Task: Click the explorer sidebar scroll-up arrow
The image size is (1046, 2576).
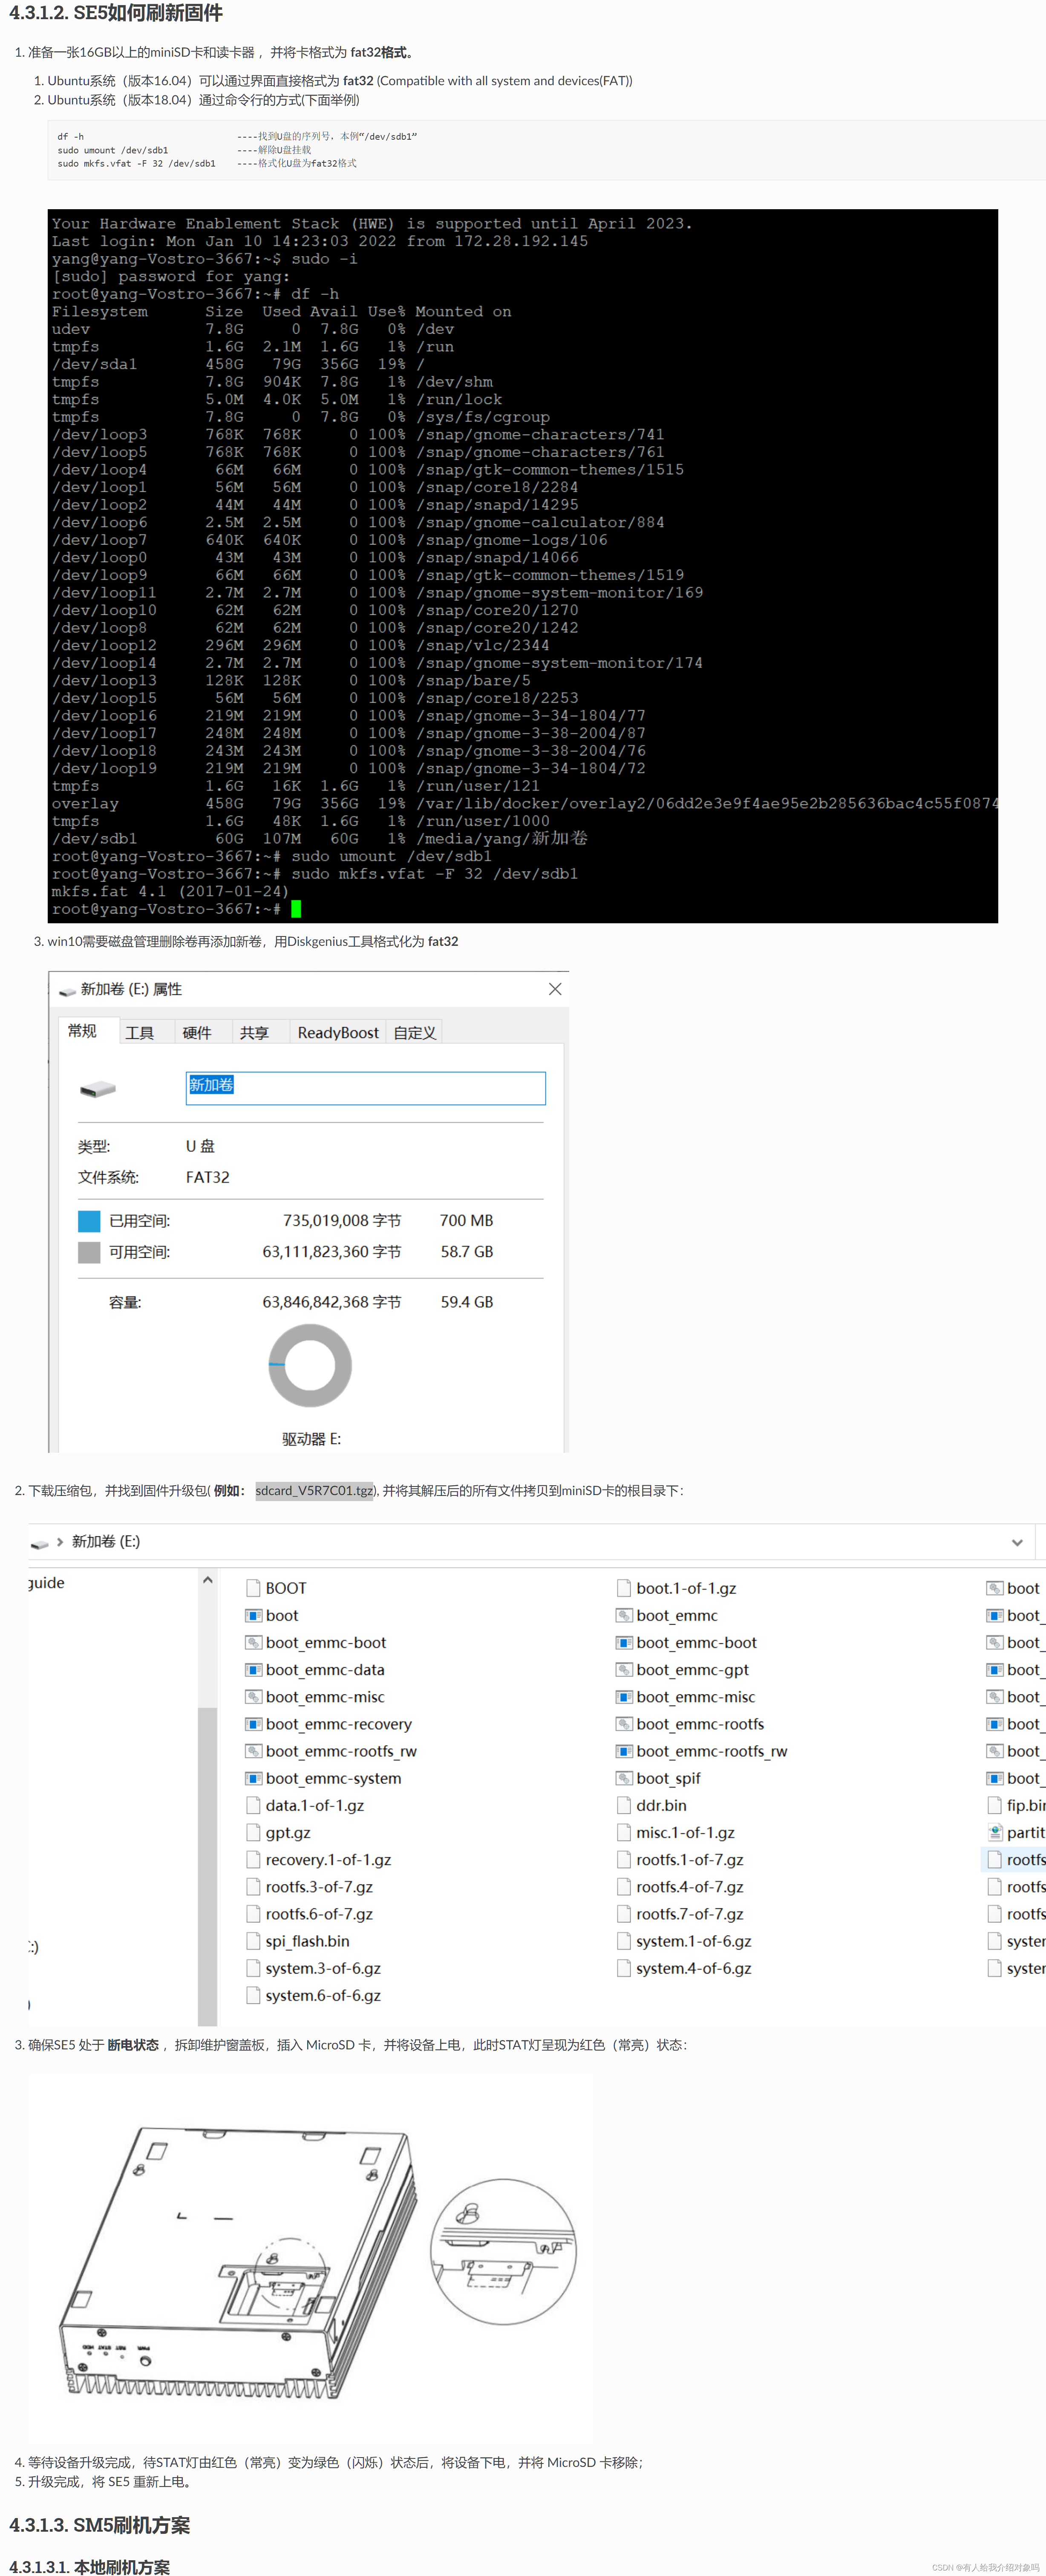Action: click(207, 1580)
